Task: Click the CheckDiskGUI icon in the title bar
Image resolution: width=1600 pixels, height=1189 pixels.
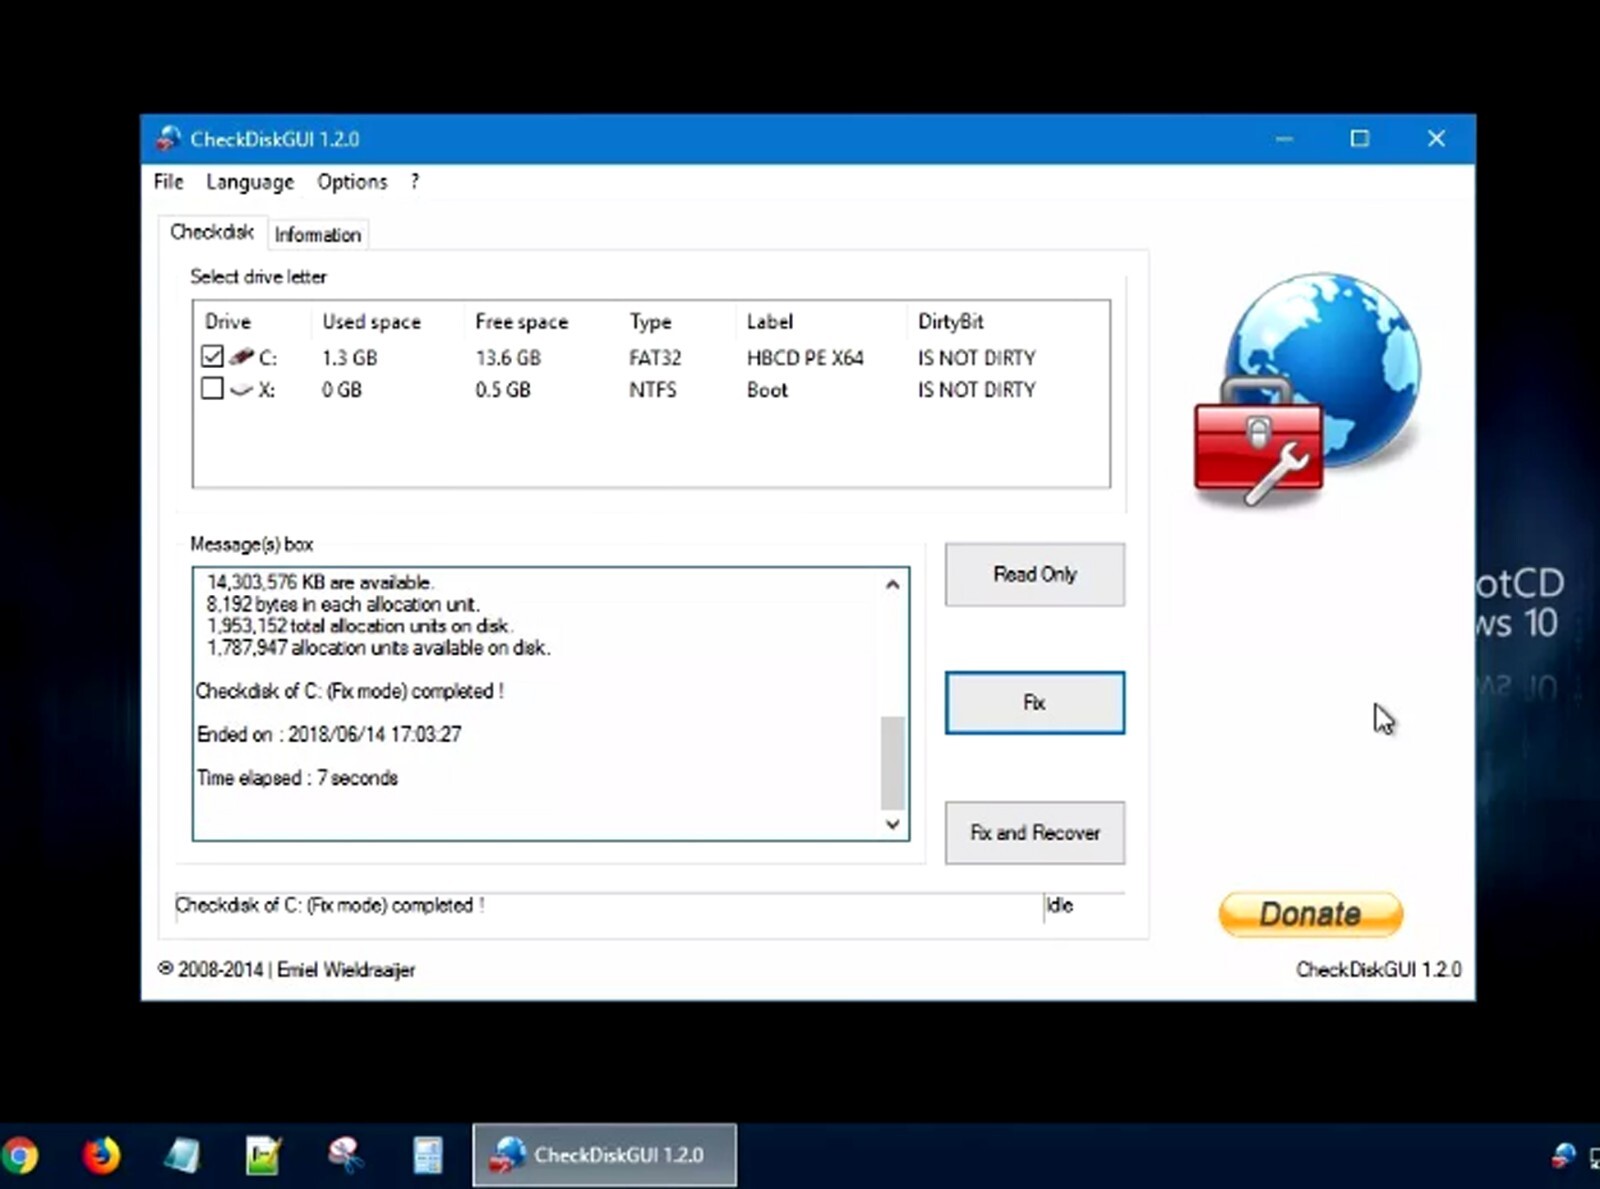Action: point(166,139)
